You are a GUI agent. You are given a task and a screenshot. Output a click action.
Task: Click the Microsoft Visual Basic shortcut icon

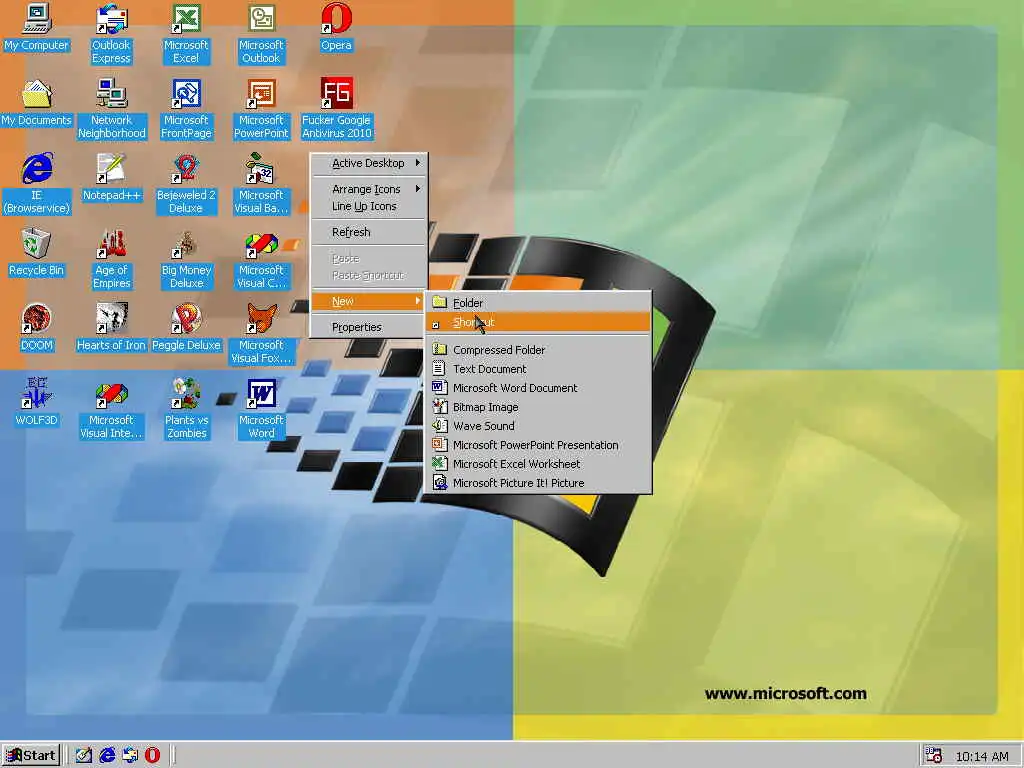[x=261, y=184]
